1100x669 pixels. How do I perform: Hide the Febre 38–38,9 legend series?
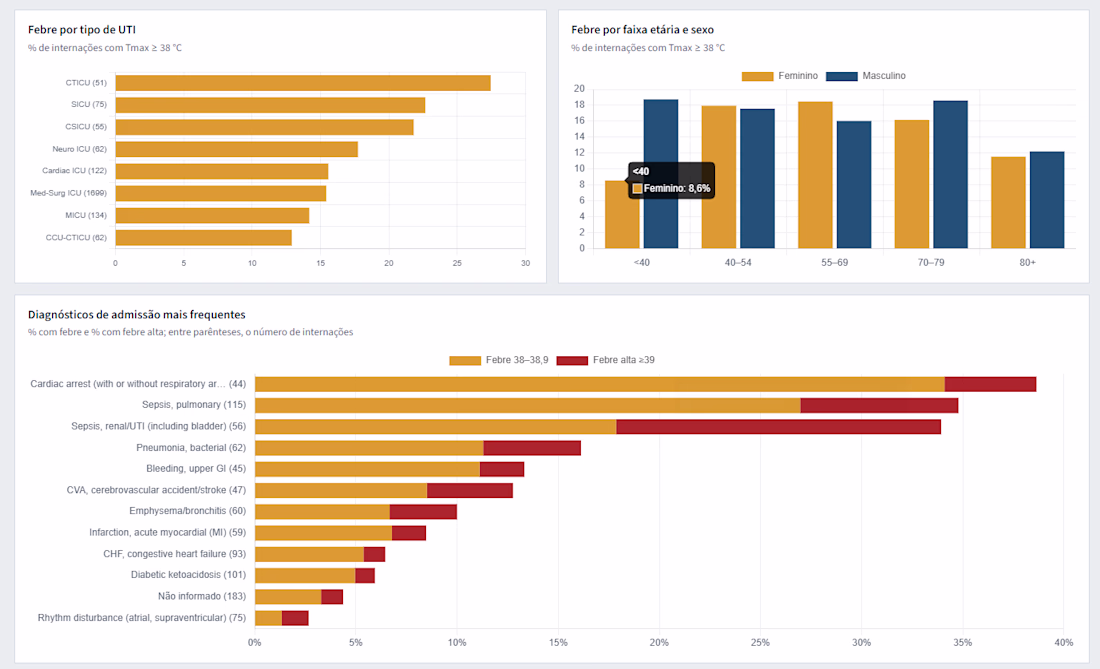pos(499,360)
